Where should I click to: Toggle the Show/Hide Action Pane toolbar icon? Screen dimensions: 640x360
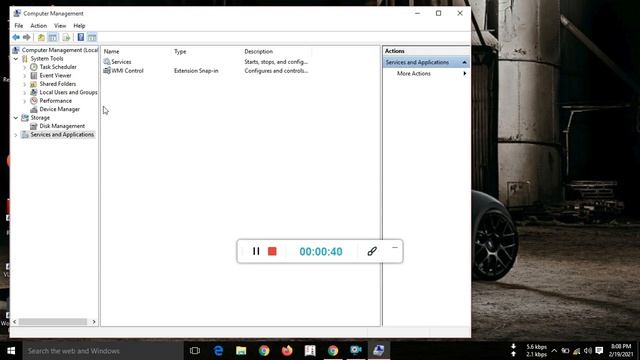pyautogui.click(x=92, y=38)
